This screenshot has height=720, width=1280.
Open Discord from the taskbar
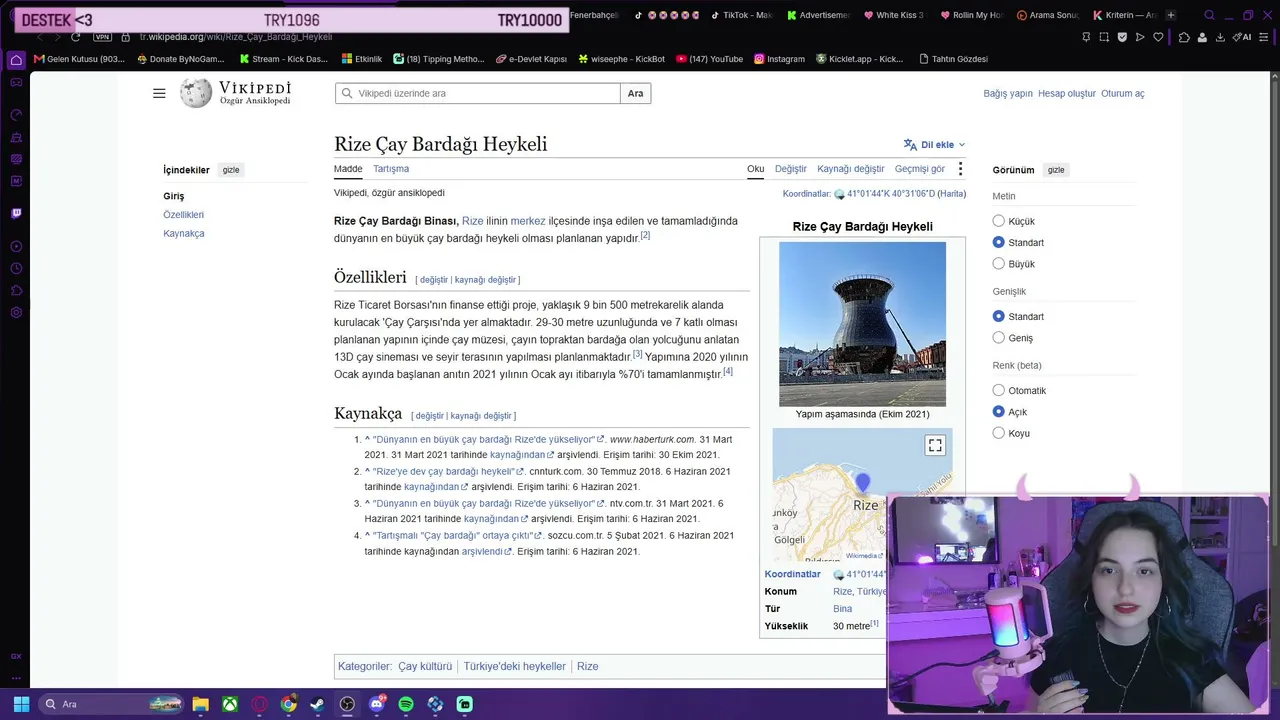[377, 704]
